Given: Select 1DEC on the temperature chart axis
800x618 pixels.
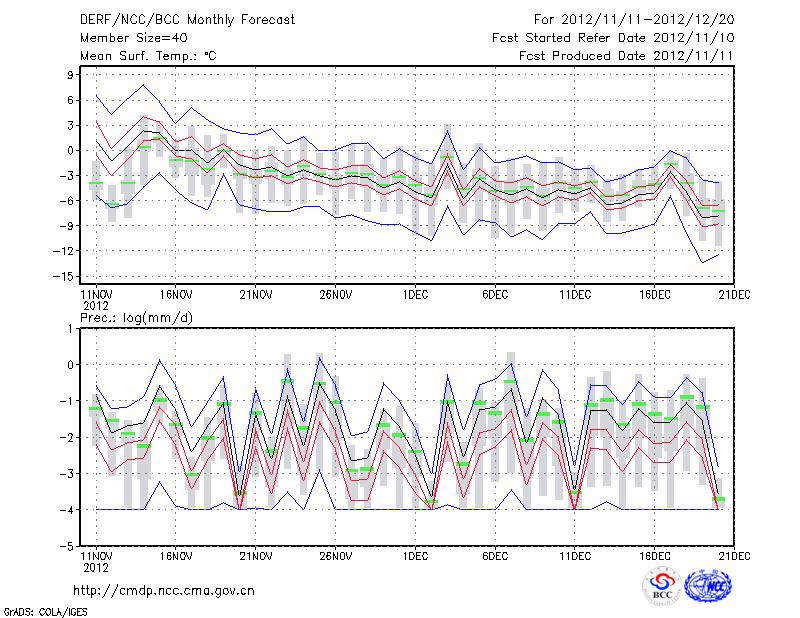Looking at the screenshot, I should pos(415,295).
